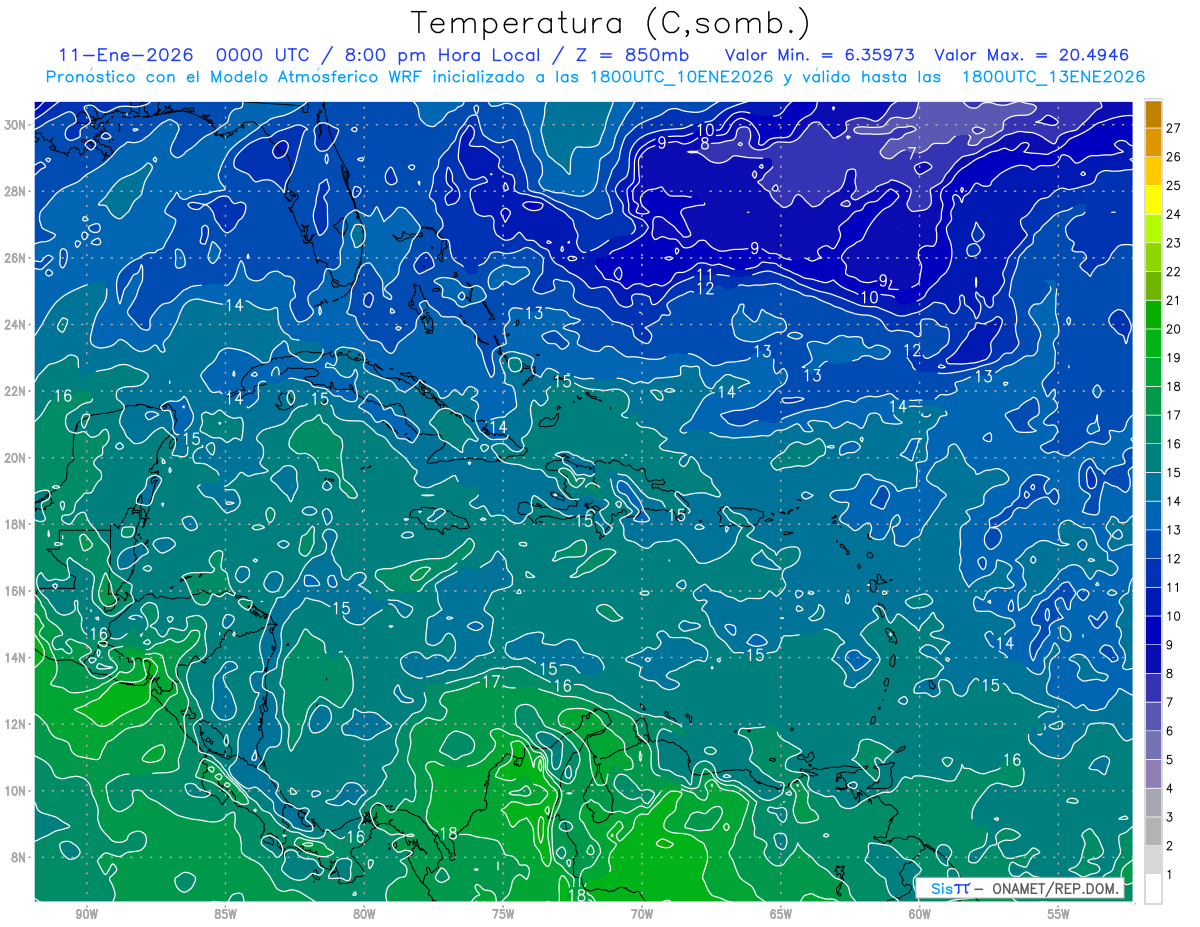Click the "19" value on the color scale
The height and width of the screenshot is (927, 1200).
[1173, 358]
